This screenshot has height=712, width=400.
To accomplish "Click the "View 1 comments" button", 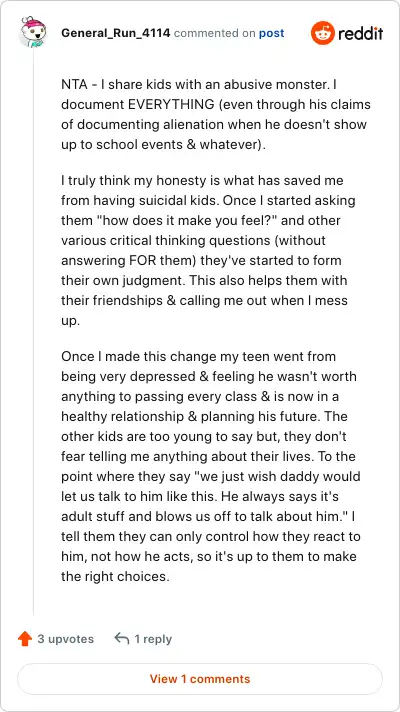I will [200, 679].
